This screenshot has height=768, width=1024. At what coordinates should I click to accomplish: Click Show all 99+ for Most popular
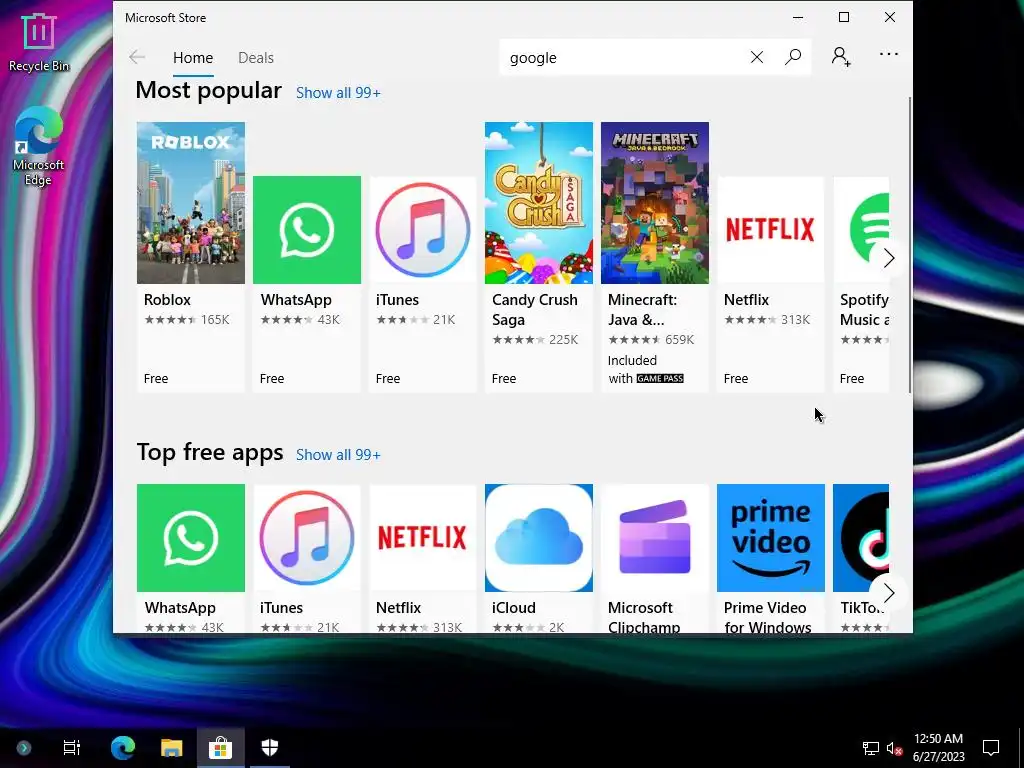(x=338, y=93)
